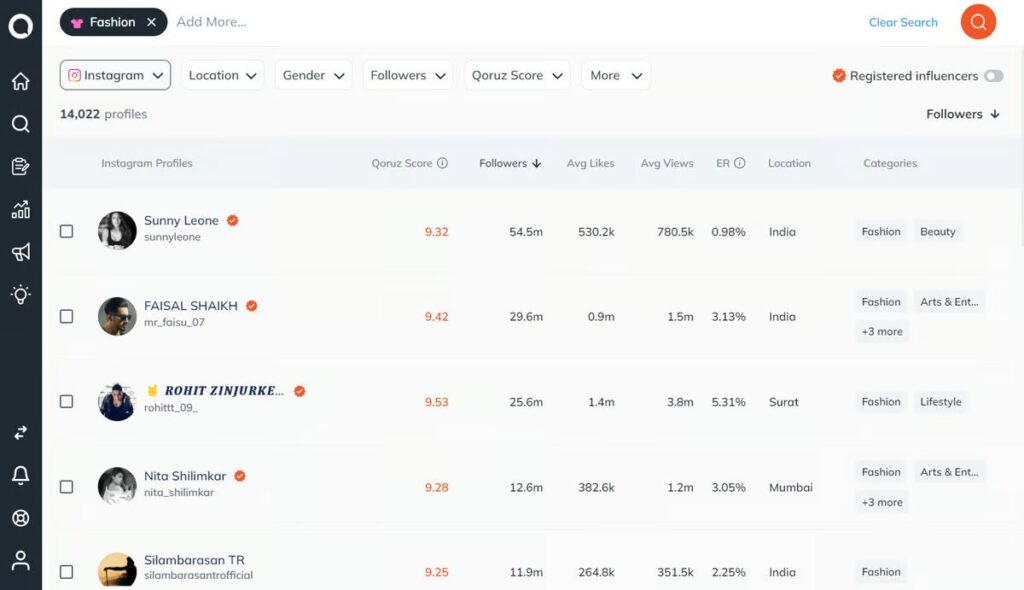Click the Clear Search link
The image size is (1024, 590).
pyautogui.click(x=903, y=22)
